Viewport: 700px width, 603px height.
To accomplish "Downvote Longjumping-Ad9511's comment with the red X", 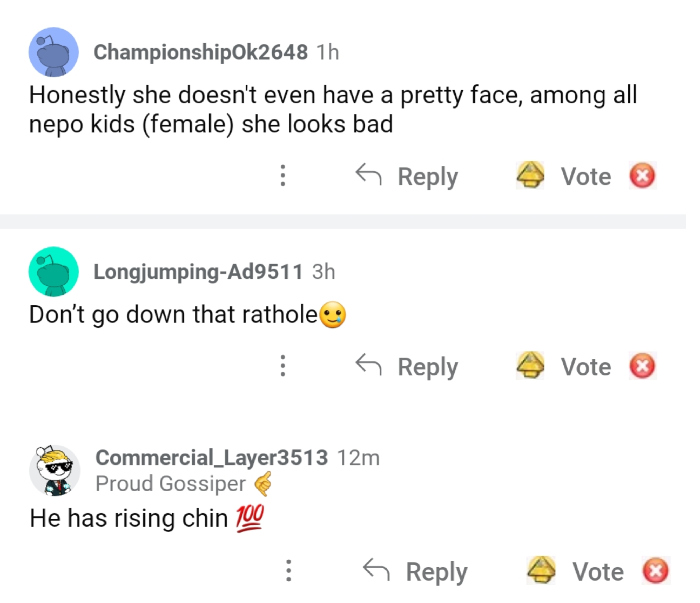I will (642, 367).
